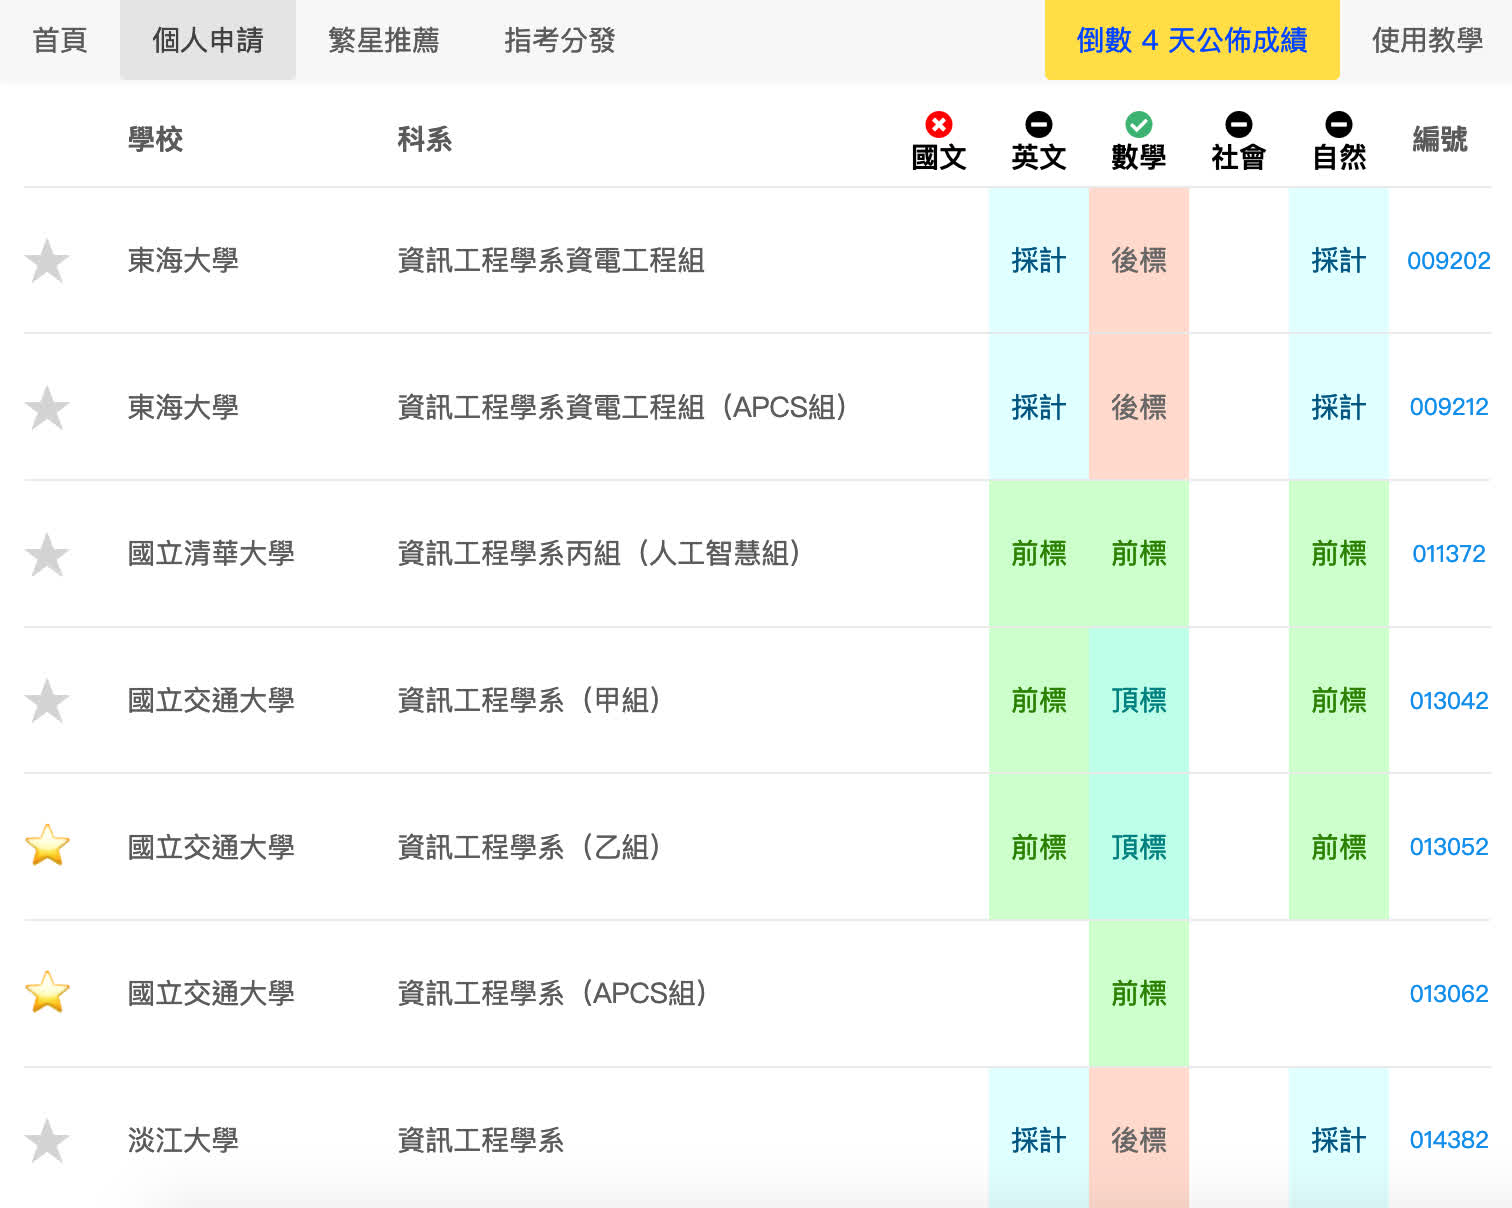Click the 頂標 math cell in 乙組 row
The image size is (1512, 1208).
coord(1139,847)
